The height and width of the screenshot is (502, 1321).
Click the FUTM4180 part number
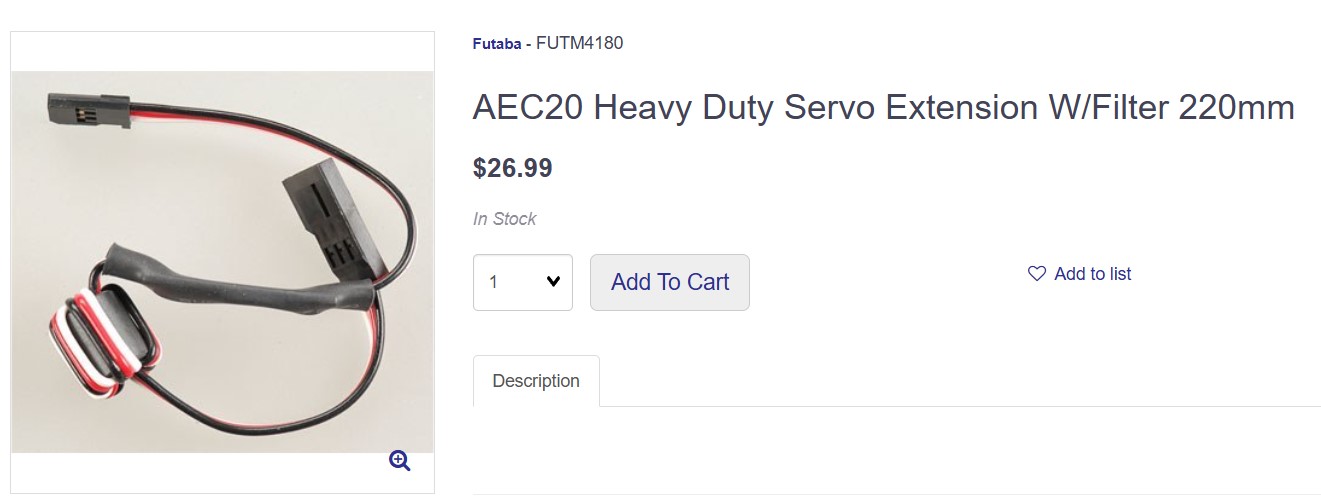(x=580, y=43)
